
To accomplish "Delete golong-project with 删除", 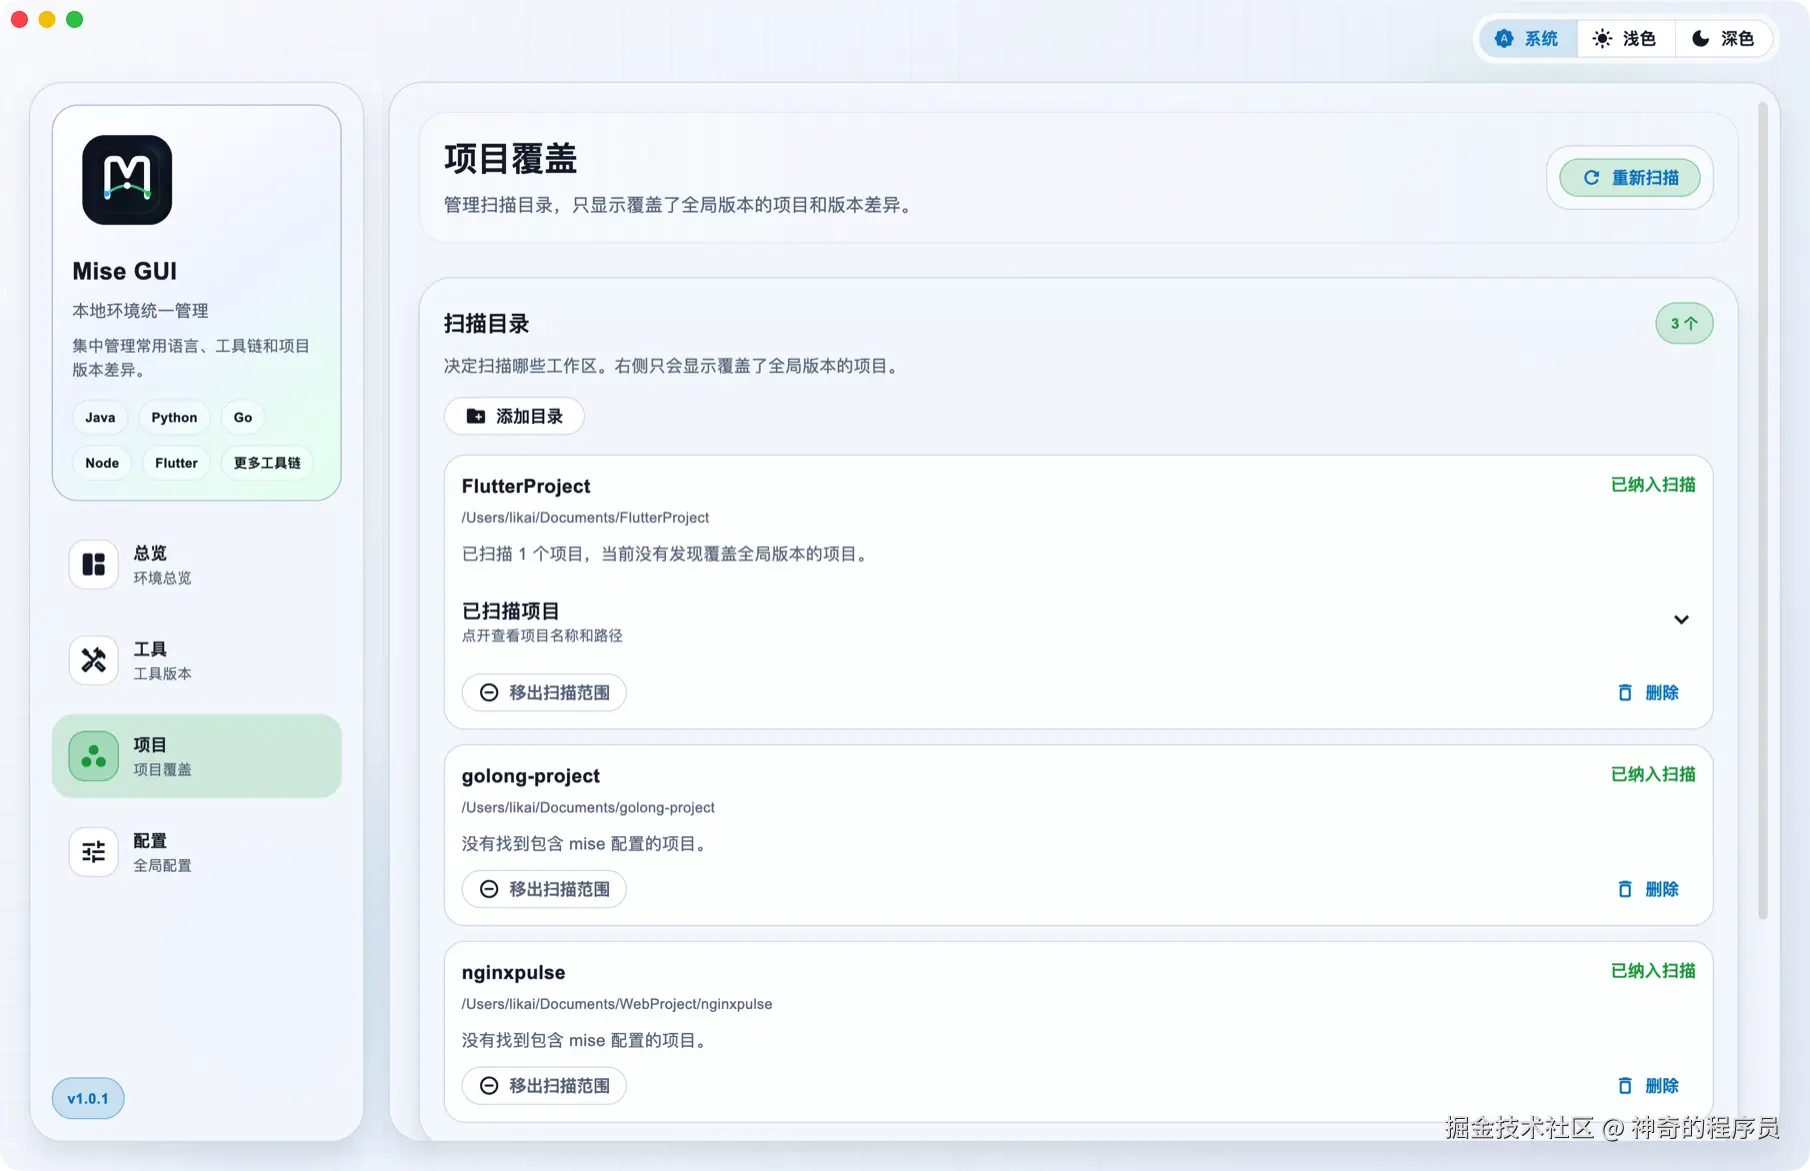I will 1648,889.
